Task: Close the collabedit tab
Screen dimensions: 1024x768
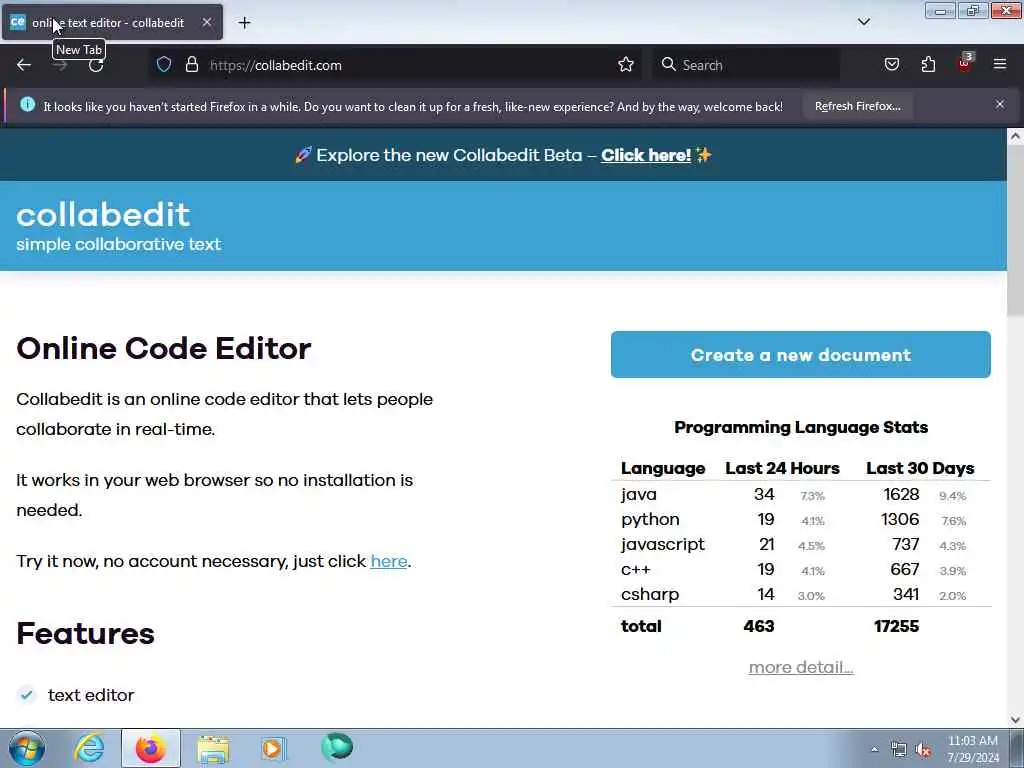Action: coord(206,22)
